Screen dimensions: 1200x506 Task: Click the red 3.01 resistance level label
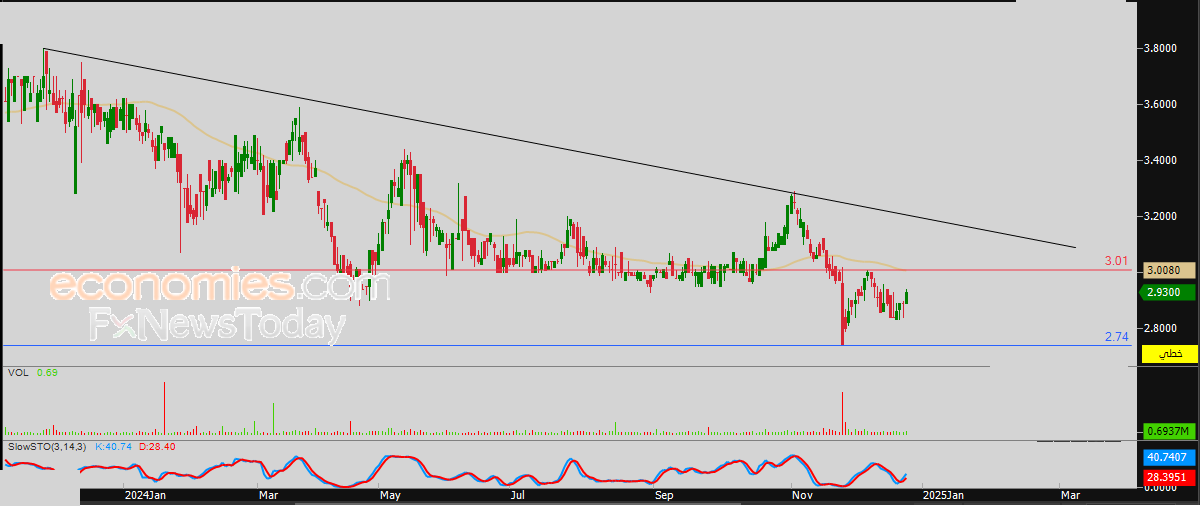click(1116, 261)
